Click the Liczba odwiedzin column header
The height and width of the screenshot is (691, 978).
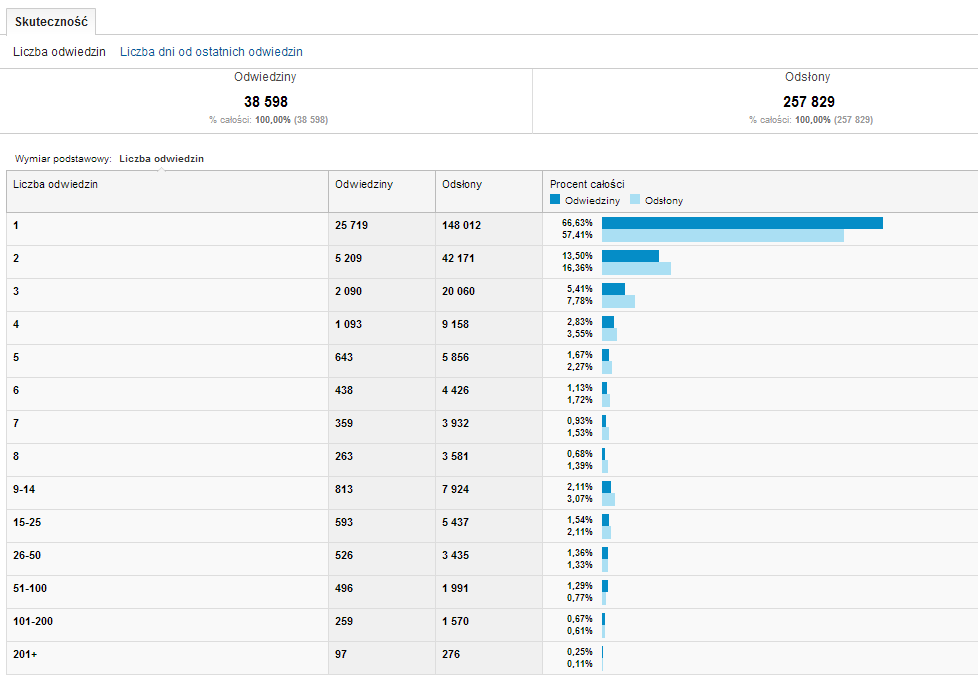pyautogui.click(x=55, y=184)
